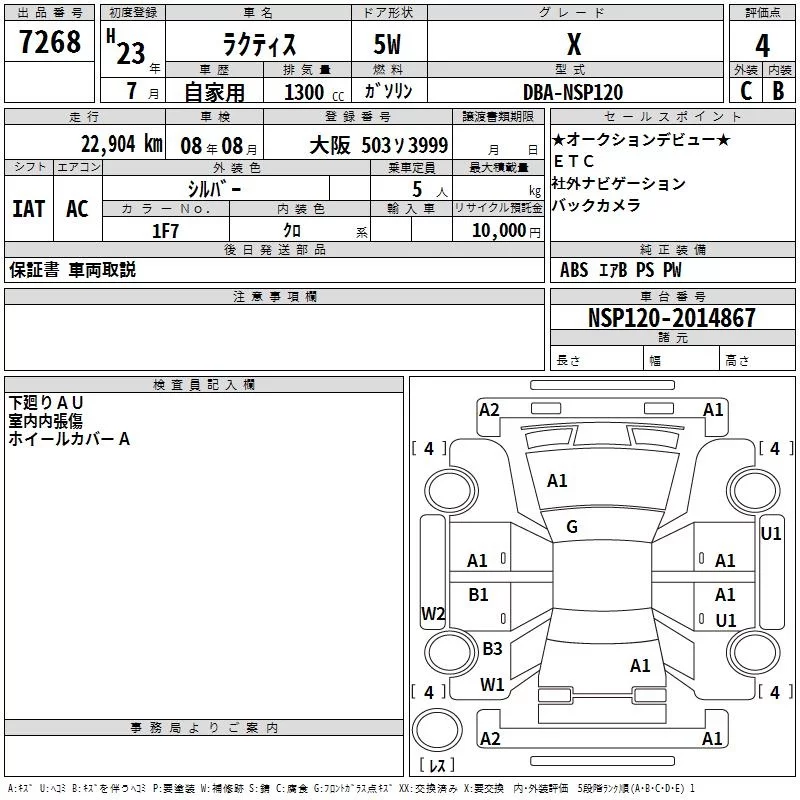The width and height of the screenshot is (800, 800).
Task: Select the 検査員記入欄 section header
Action: tap(204, 385)
